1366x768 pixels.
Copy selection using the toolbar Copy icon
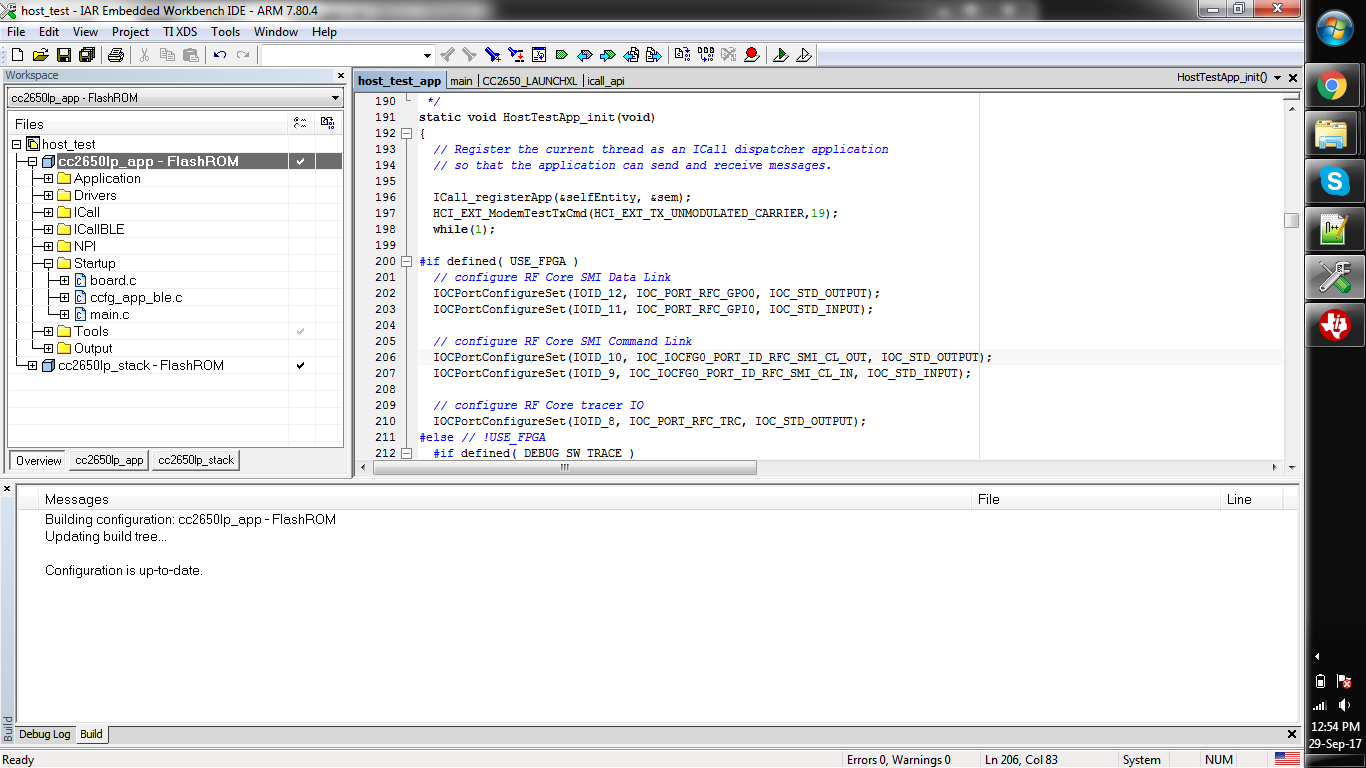[169, 55]
